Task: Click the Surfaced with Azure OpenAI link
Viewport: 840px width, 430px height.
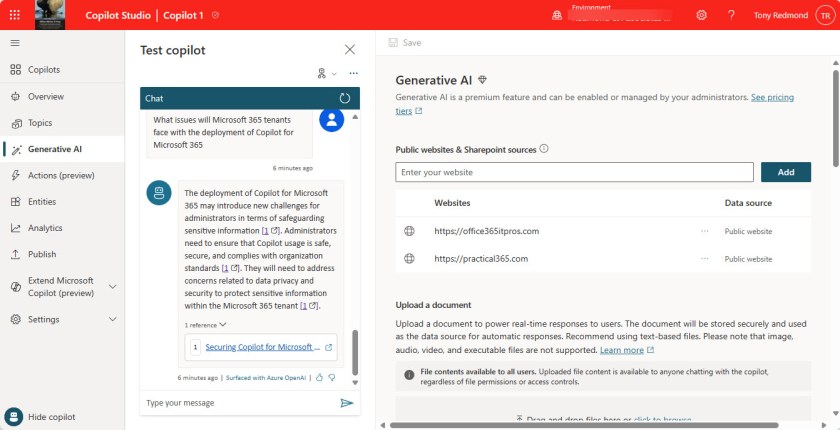Action: point(266,378)
